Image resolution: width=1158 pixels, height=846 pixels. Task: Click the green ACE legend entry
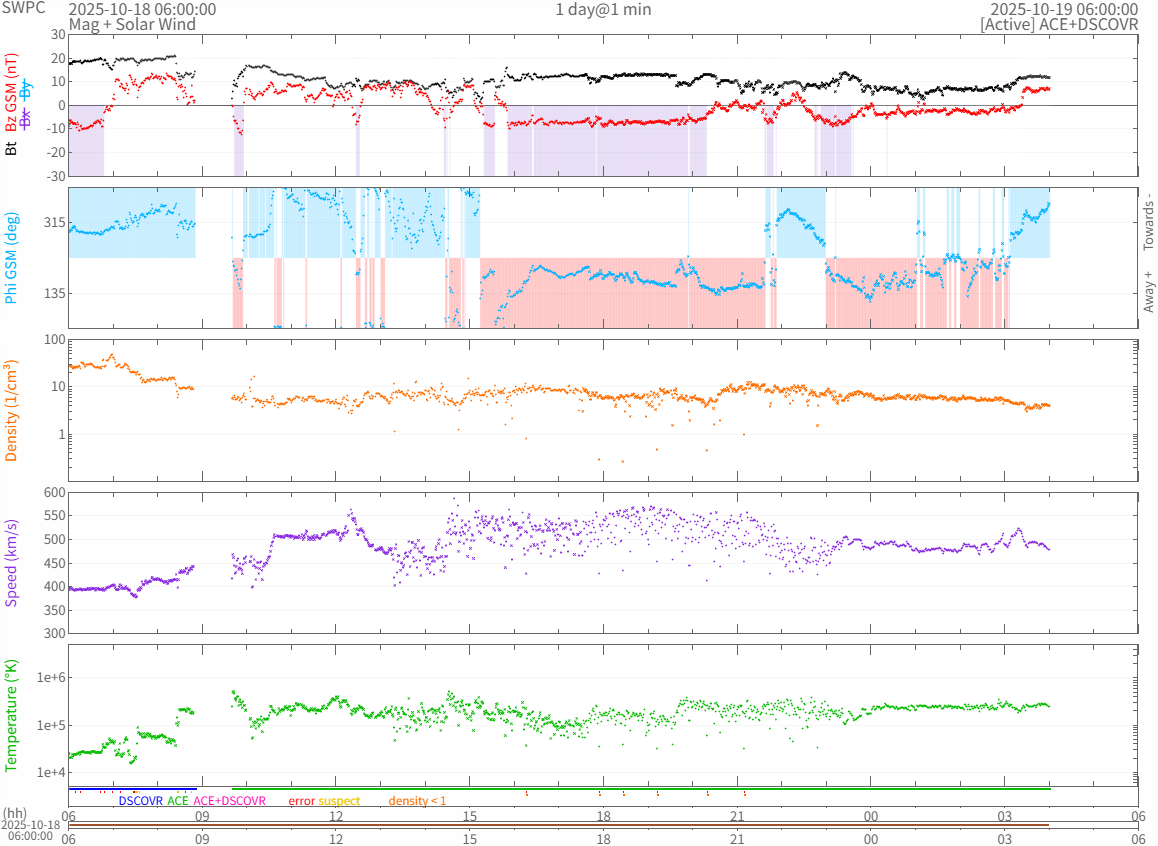178,801
